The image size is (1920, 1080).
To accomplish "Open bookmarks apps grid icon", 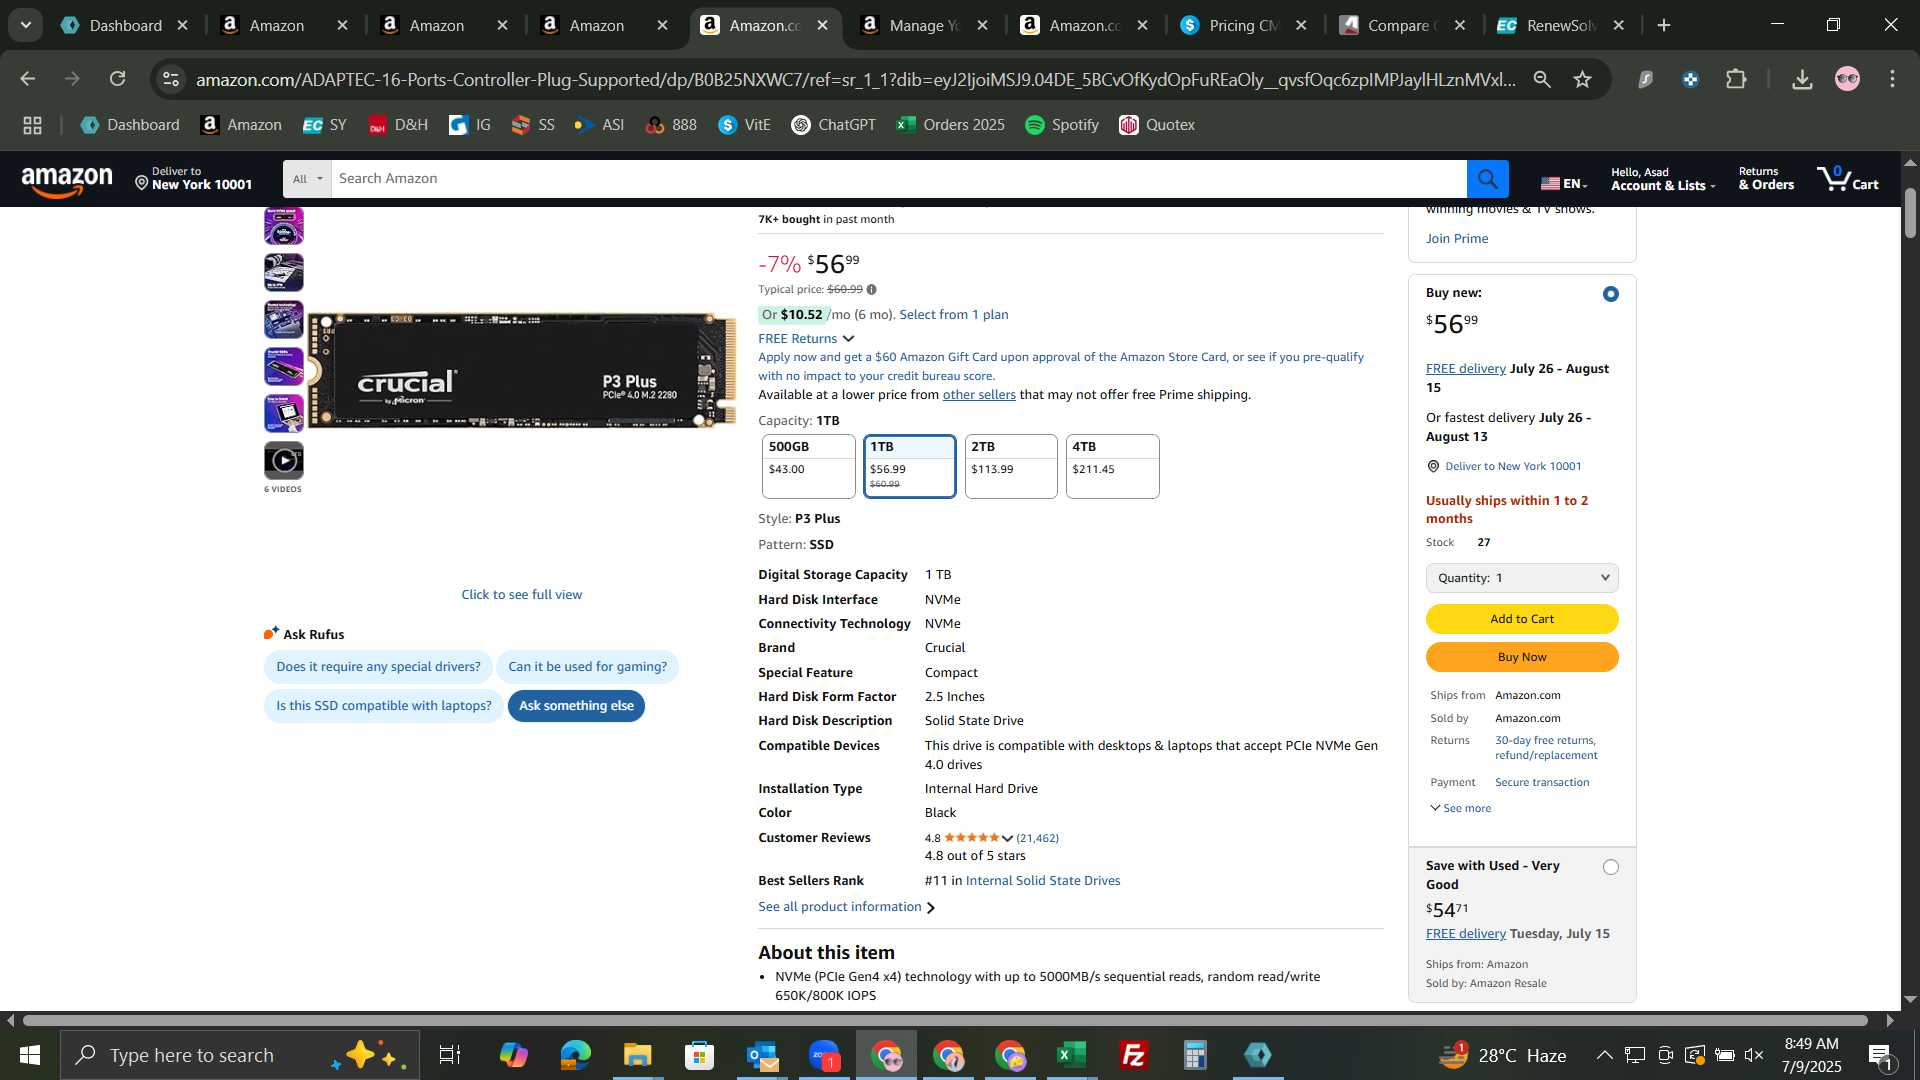I will pyautogui.click(x=32, y=125).
